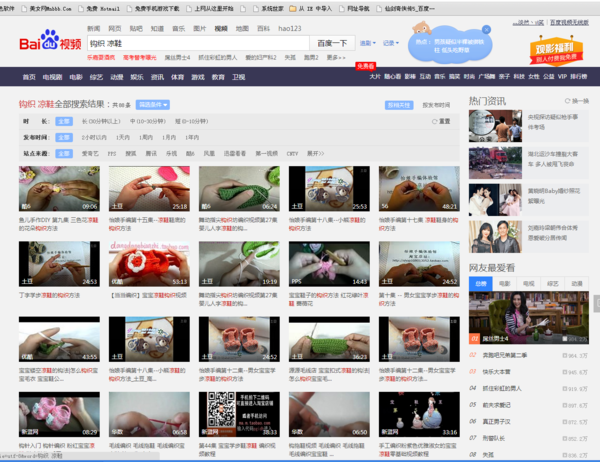Screen dimensions: 600x462
Task: Select 全部 in the 时长 filter row
Action: pos(64,121)
